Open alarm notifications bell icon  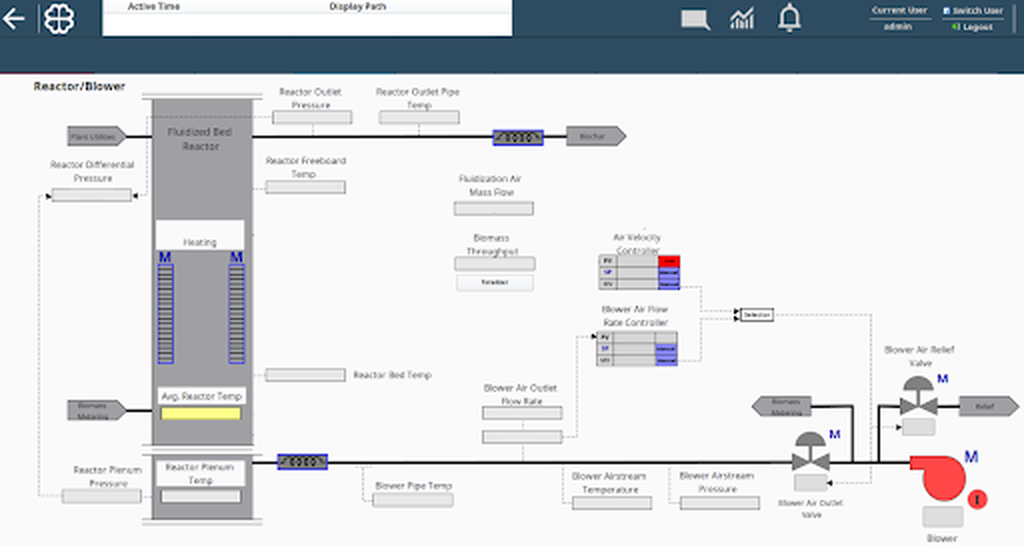[790, 18]
